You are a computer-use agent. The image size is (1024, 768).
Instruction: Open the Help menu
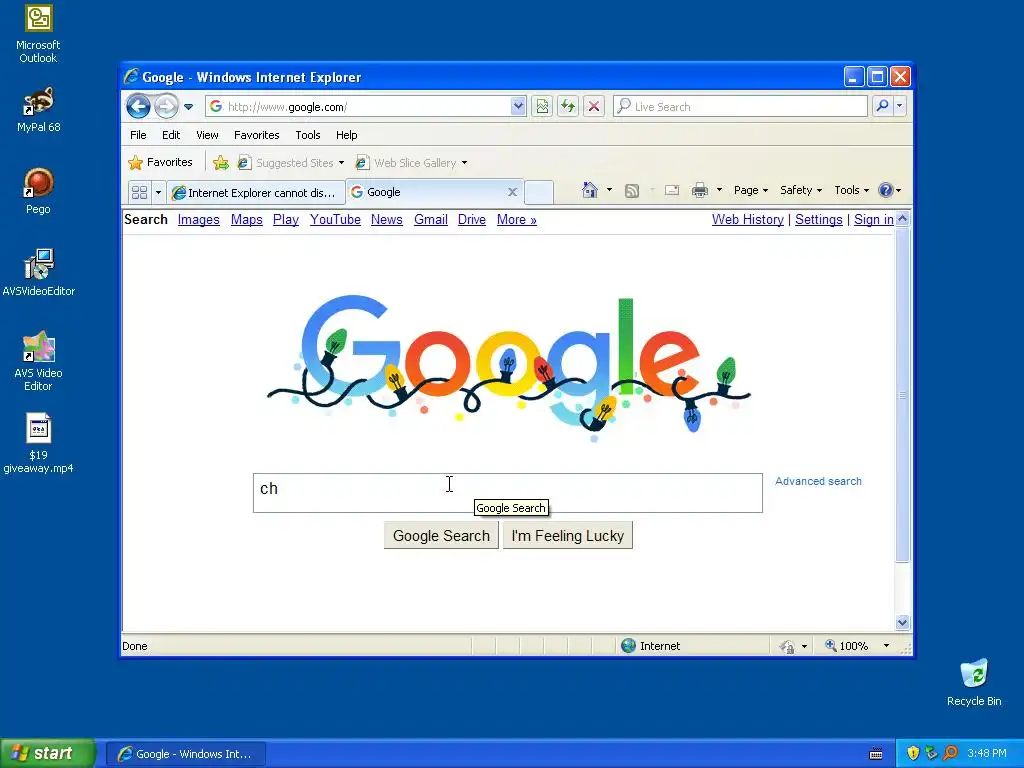click(x=347, y=135)
